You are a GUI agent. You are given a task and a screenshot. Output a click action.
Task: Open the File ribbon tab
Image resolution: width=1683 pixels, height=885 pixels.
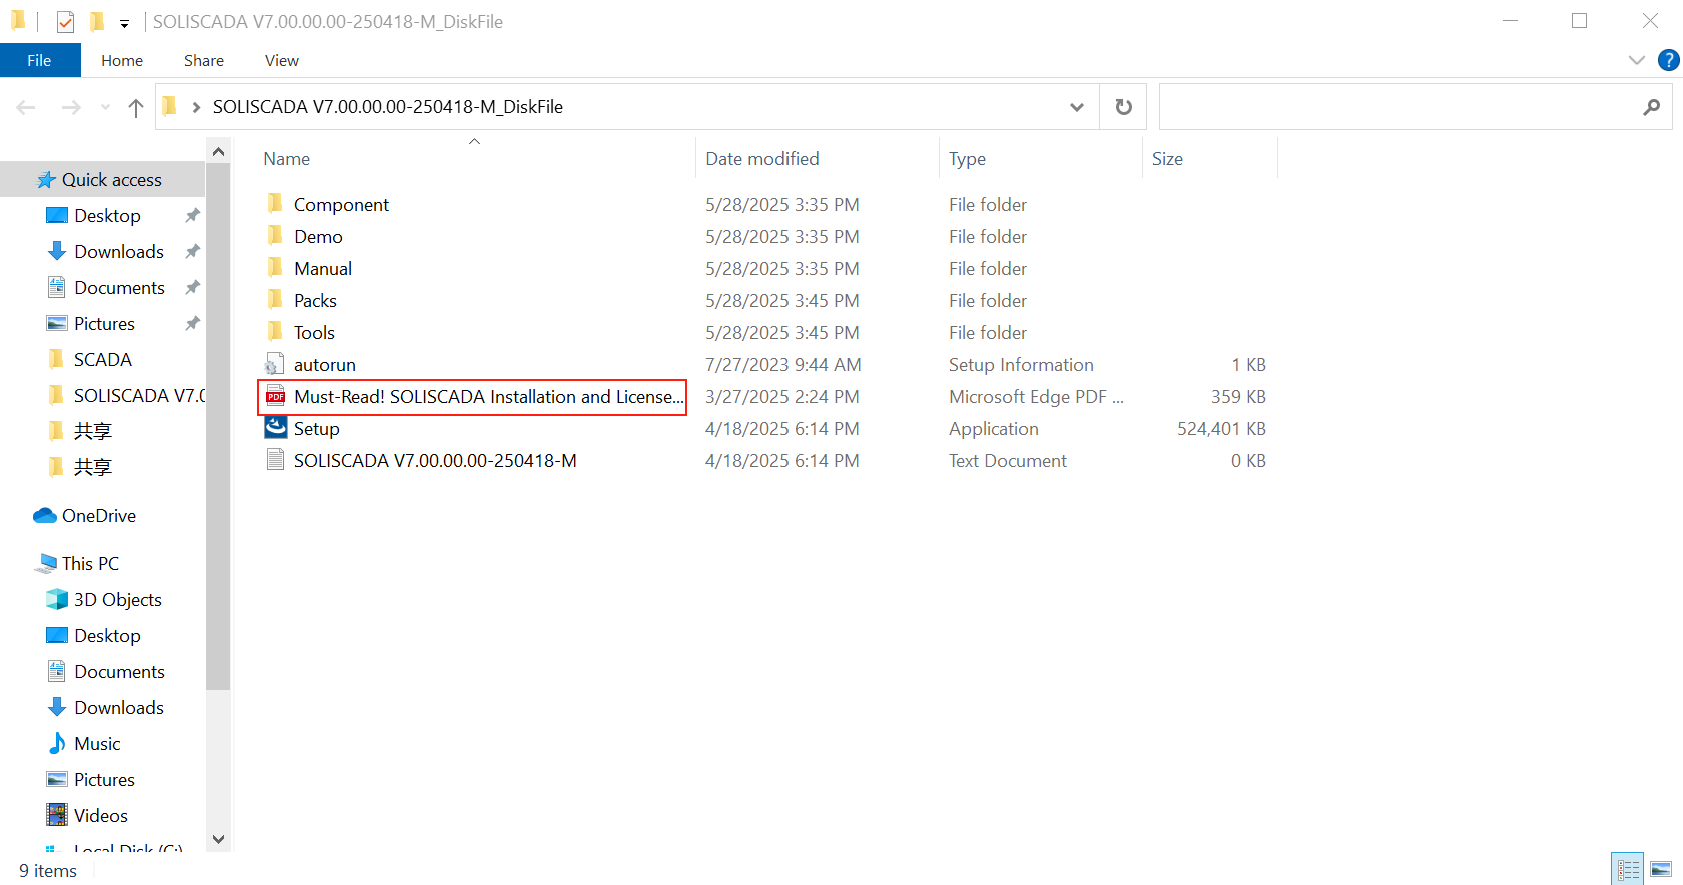pos(40,60)
